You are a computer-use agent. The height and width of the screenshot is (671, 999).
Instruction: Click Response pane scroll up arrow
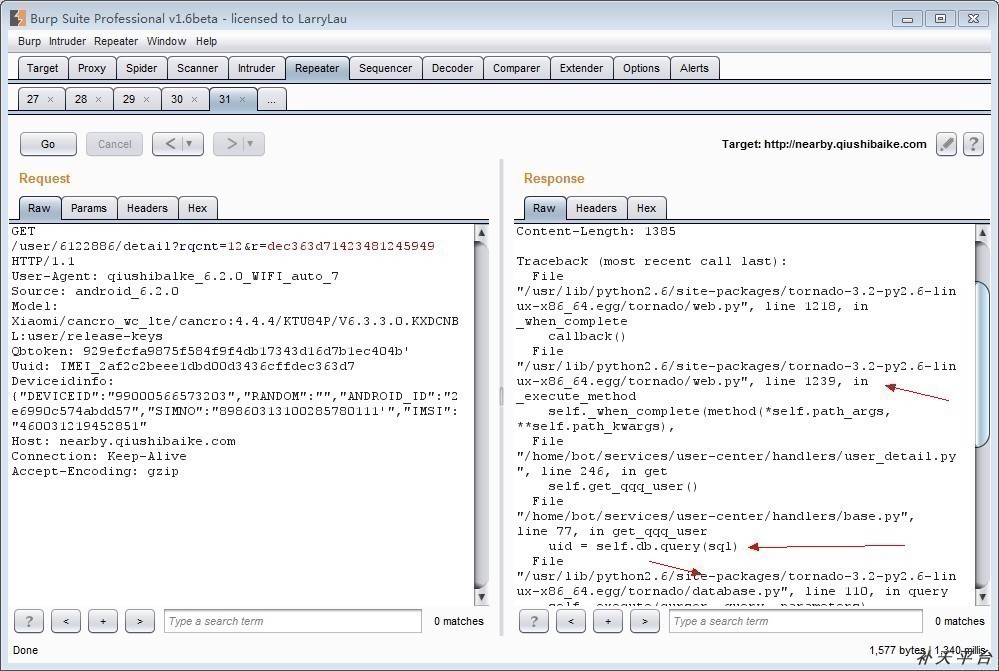tap(982, 233)
